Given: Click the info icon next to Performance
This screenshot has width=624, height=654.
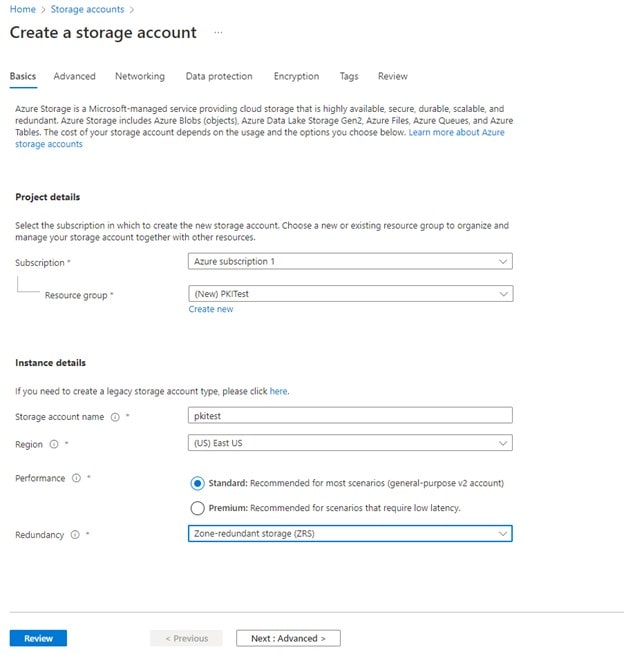Looking at the screenshot, I should (76, 479).
